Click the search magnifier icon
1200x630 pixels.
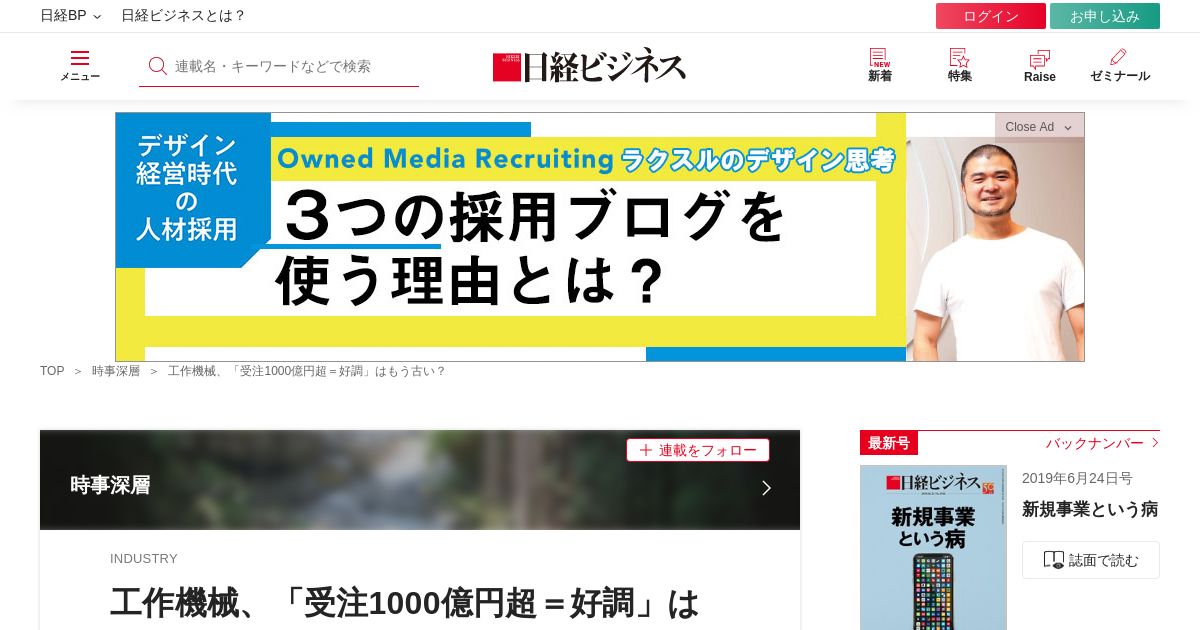(x=157, y=66)
